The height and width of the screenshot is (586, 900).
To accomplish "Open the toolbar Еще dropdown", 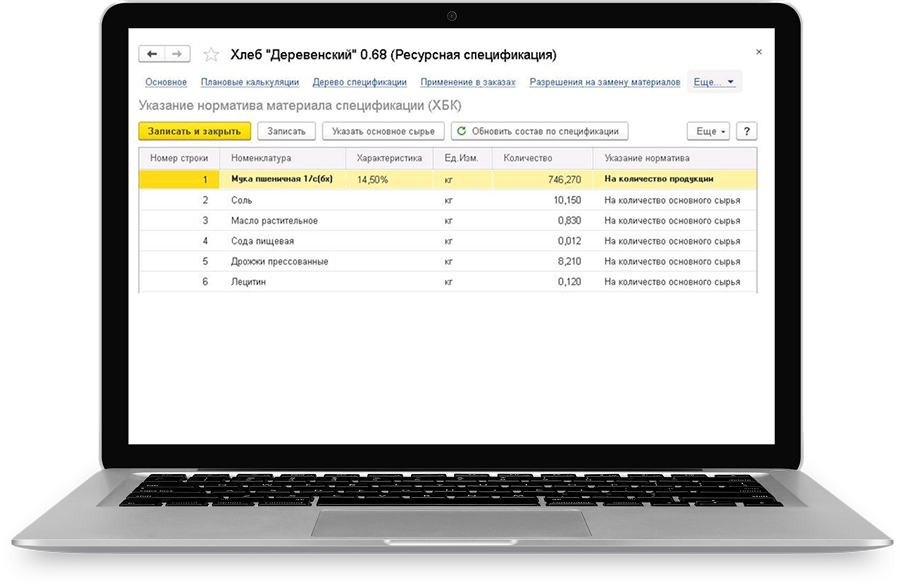I will click(x=708, y=131).
